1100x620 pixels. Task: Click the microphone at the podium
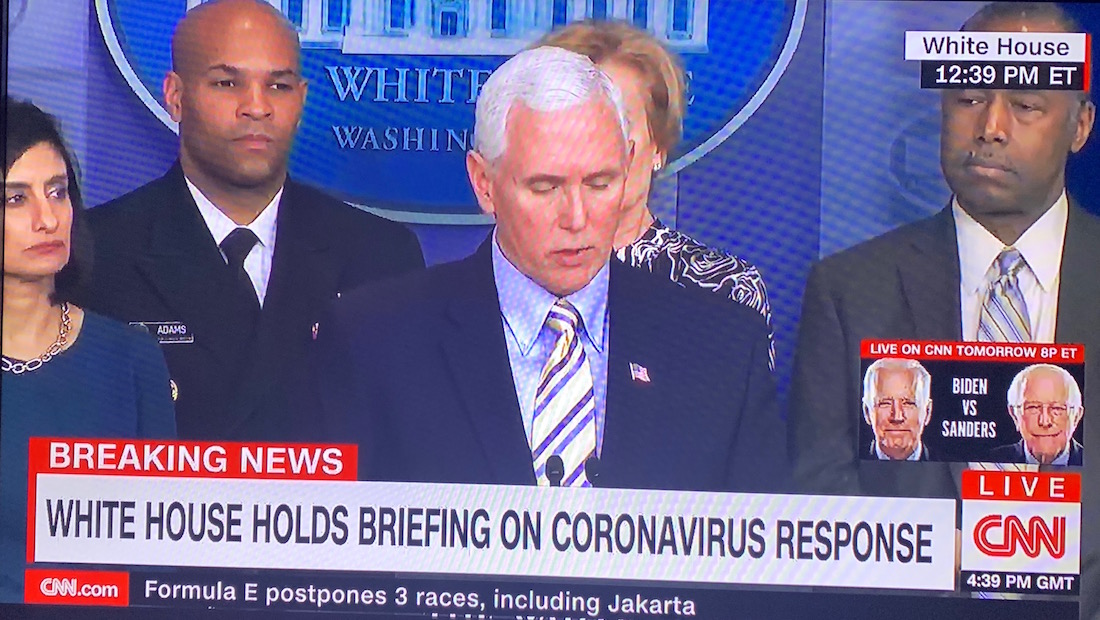point(555,469)
